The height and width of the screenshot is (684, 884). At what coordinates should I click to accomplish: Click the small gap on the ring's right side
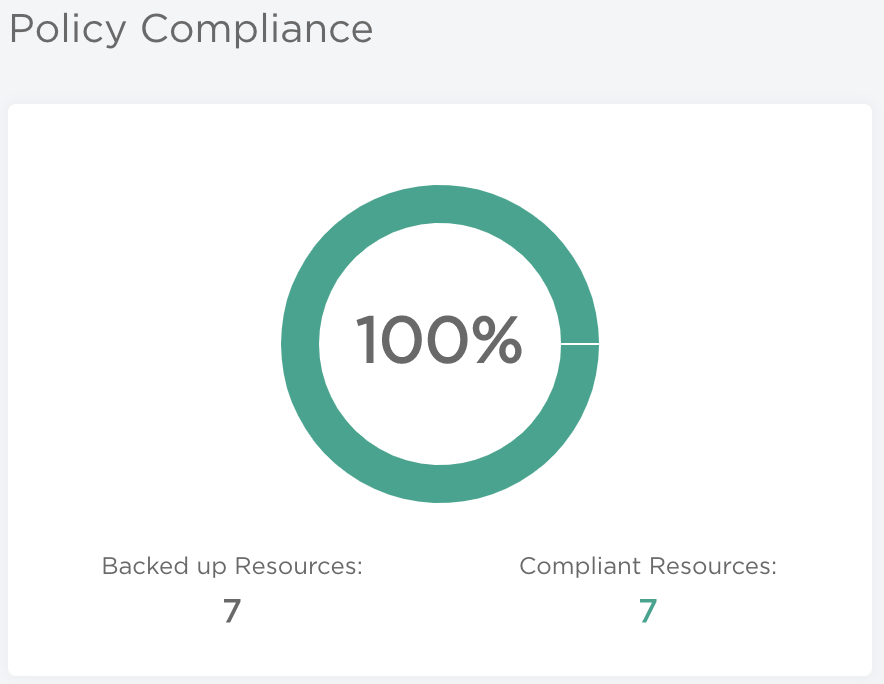click(580, 344)
